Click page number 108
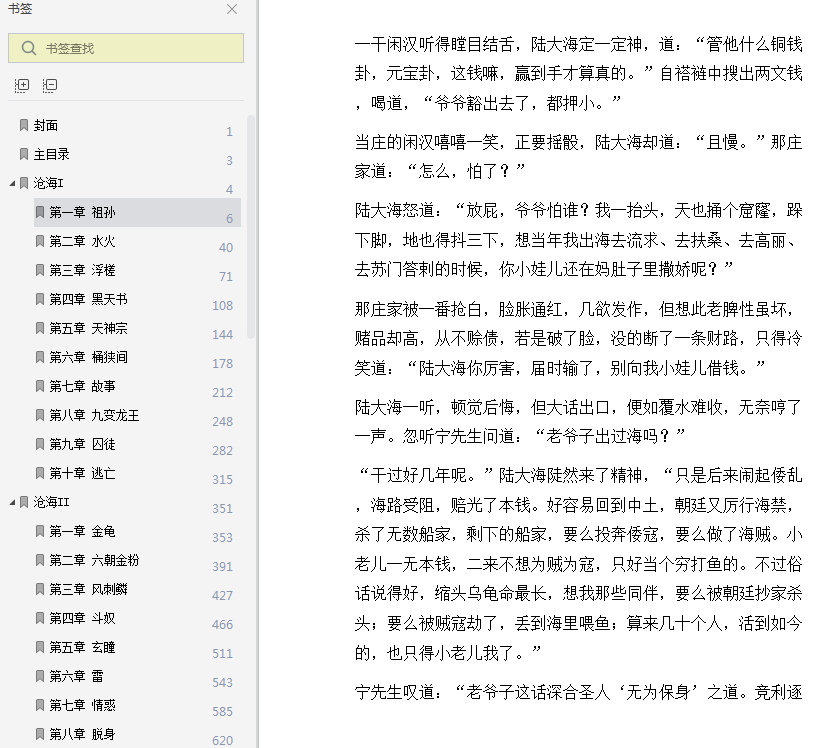 tap(223, 306)
